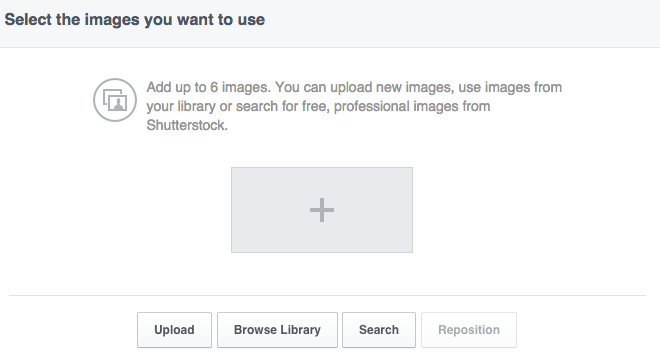
Task: Browse your image library
Action: coord(277,330)
